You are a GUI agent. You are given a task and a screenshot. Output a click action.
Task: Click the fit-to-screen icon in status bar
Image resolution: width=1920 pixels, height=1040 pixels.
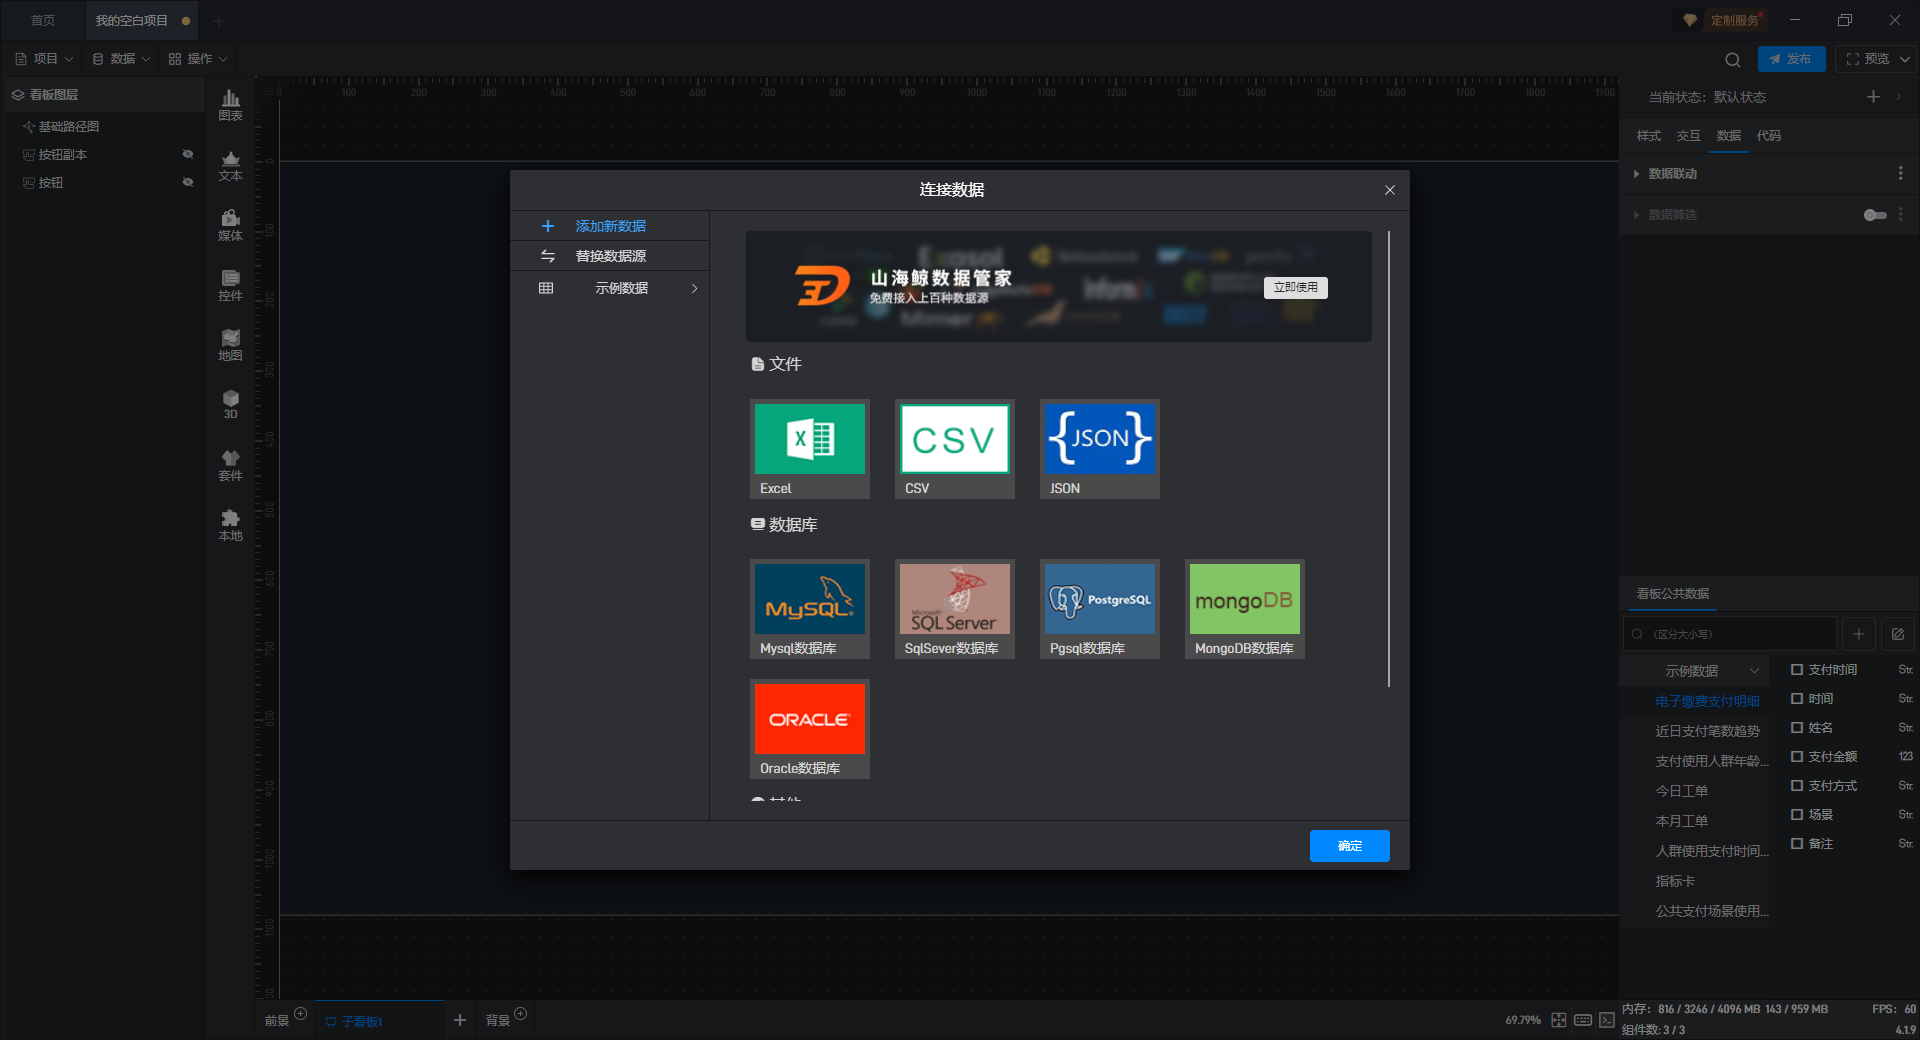tap(1559, 1020)
